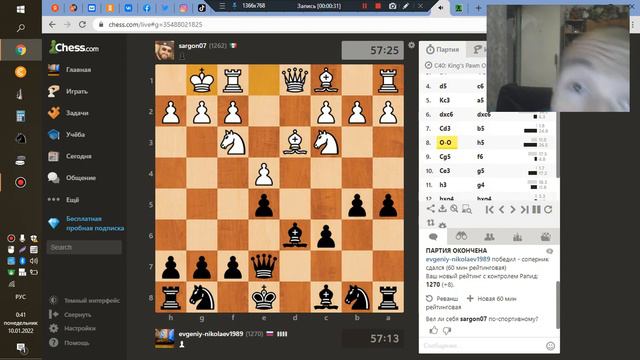
Task: Open recorder pencil drawing tool
Action: pyautogui.click(x=406, y=6)
